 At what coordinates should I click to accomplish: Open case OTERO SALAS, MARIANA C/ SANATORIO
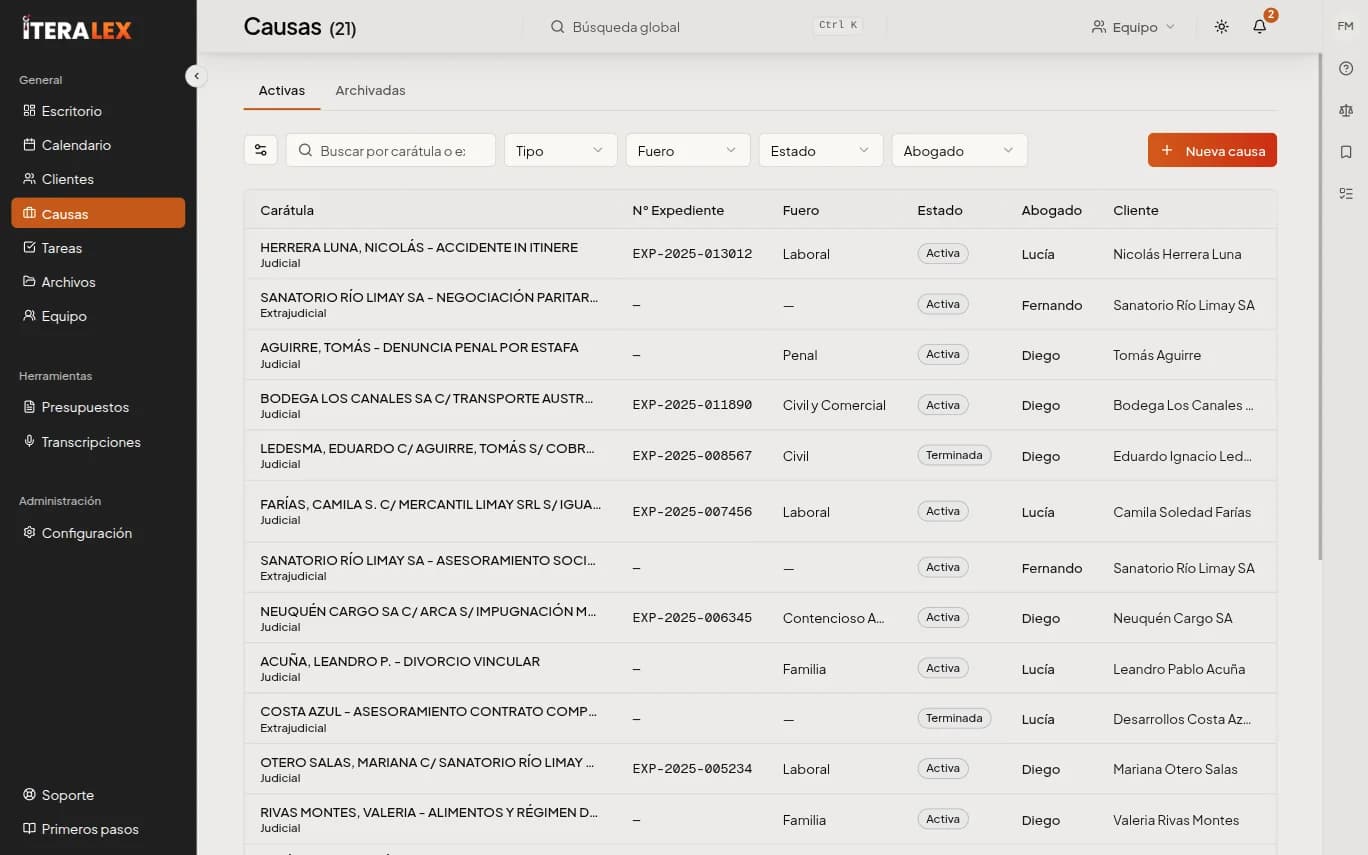pos(428,762)
